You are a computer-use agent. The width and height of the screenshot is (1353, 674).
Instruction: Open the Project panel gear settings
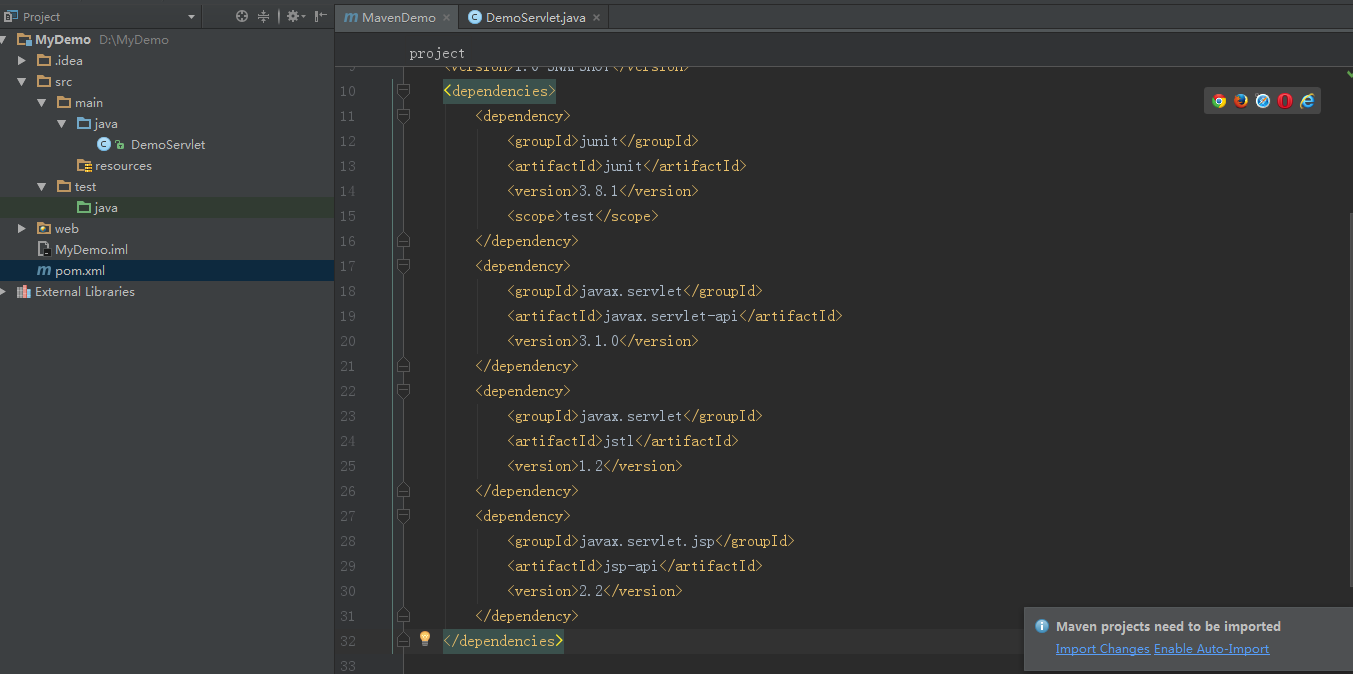pos(293,16)
